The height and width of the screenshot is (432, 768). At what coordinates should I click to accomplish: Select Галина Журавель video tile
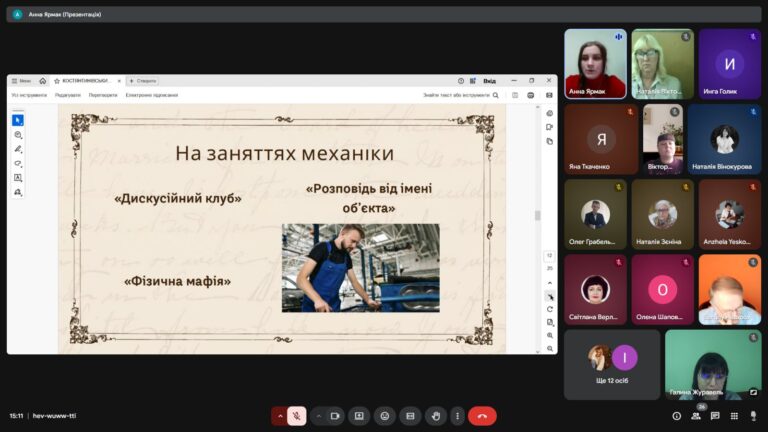(x=713, y=364)
